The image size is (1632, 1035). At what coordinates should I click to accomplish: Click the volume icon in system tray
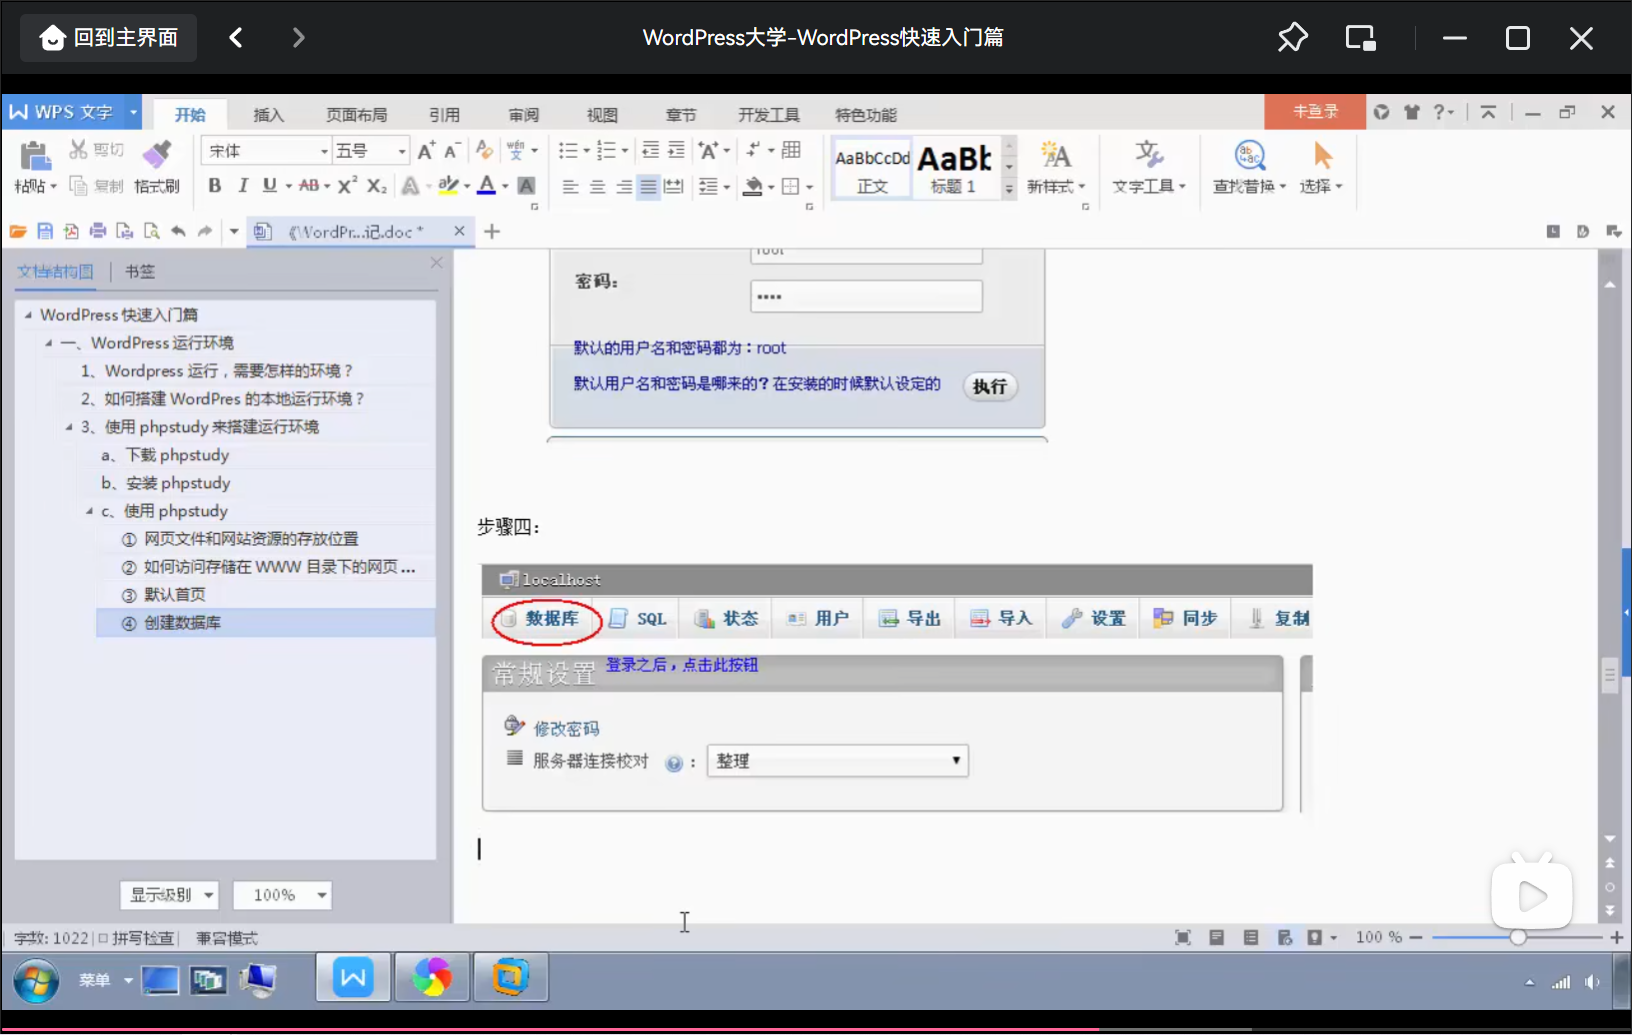1591,982
